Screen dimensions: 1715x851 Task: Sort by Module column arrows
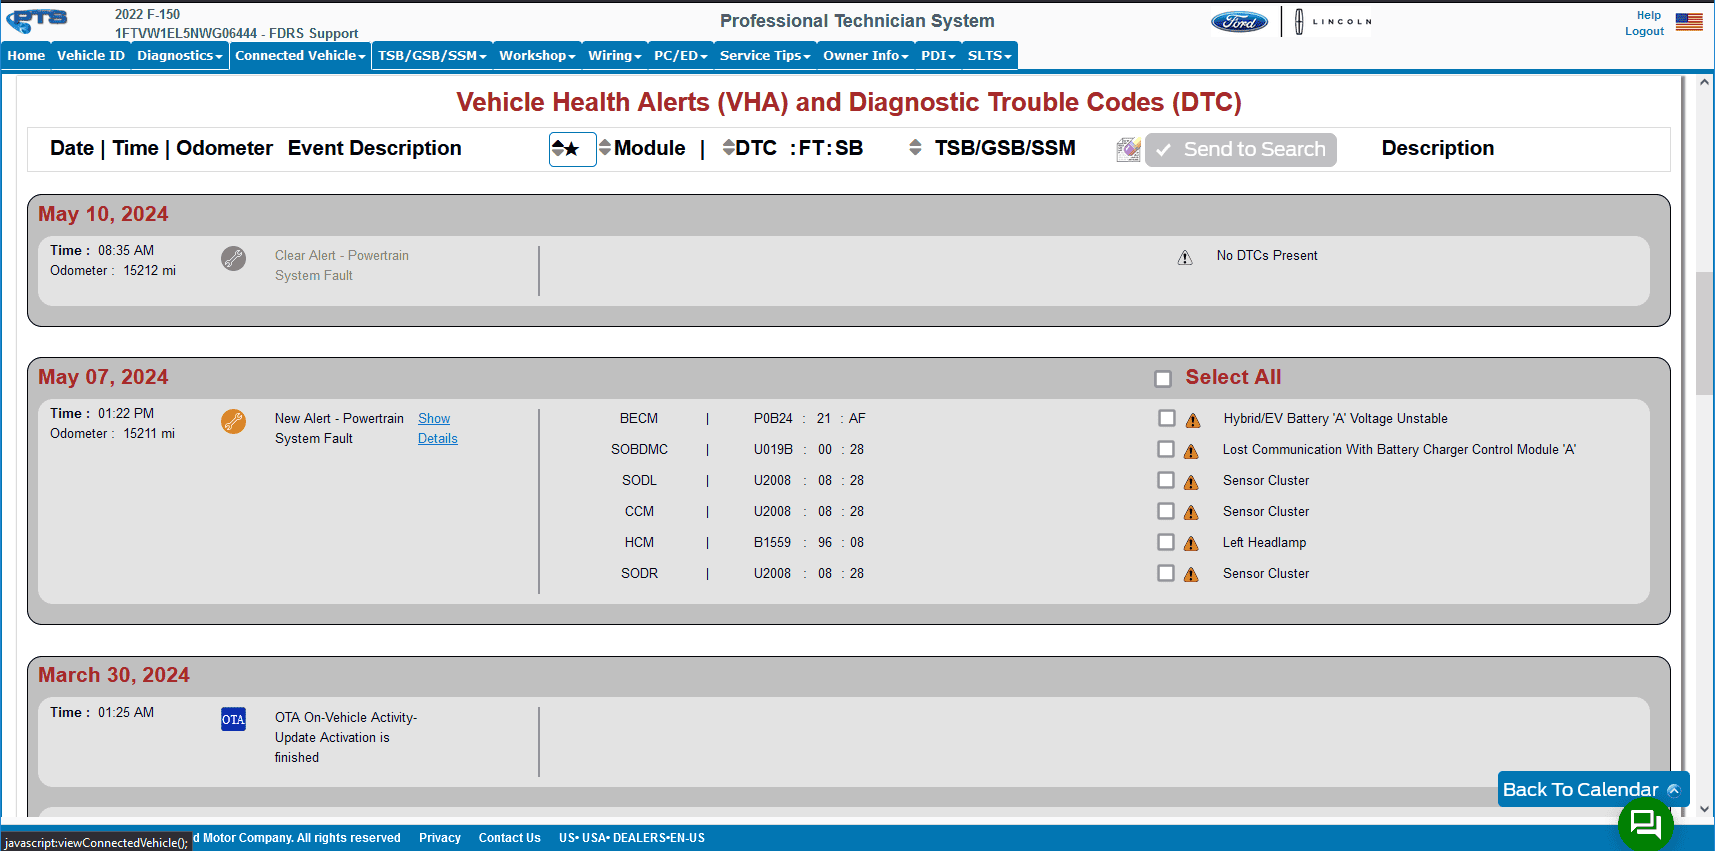[x=605, y=148]
